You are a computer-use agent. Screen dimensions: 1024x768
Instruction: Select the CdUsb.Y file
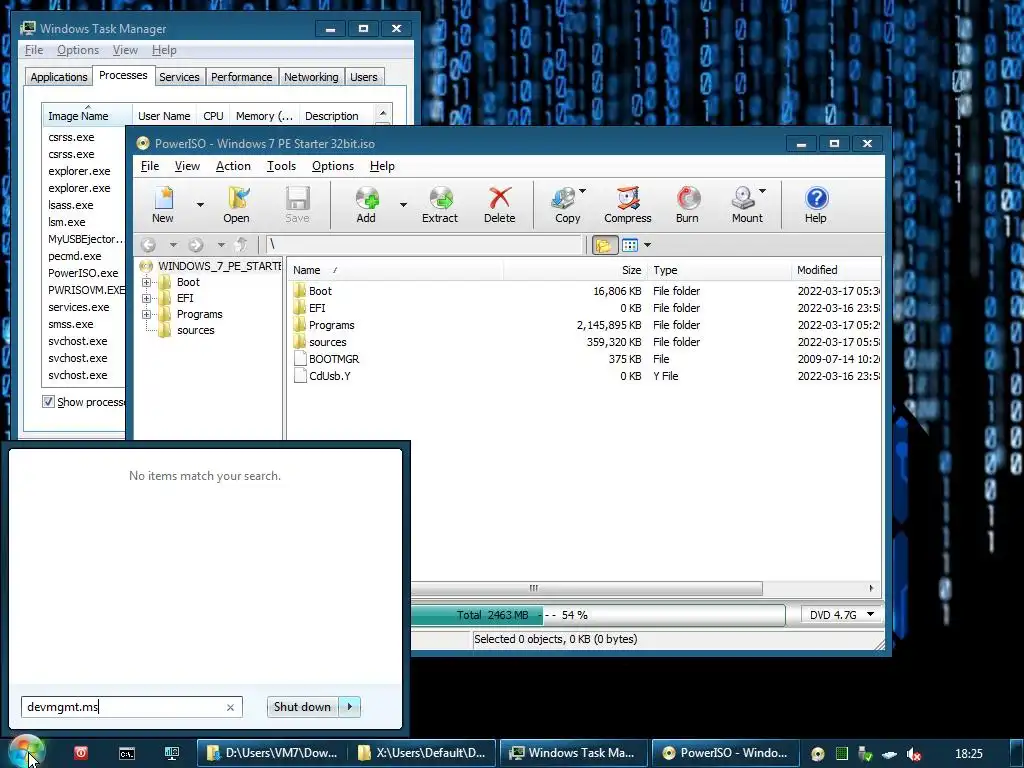pyautogui.click(x=330, y=376)
